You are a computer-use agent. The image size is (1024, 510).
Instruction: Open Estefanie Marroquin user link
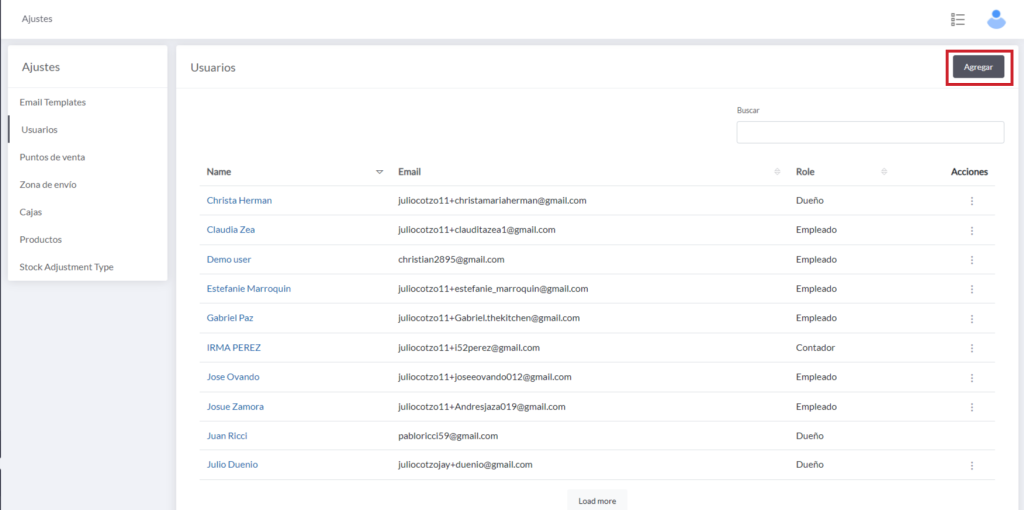(x=249, y=289)
